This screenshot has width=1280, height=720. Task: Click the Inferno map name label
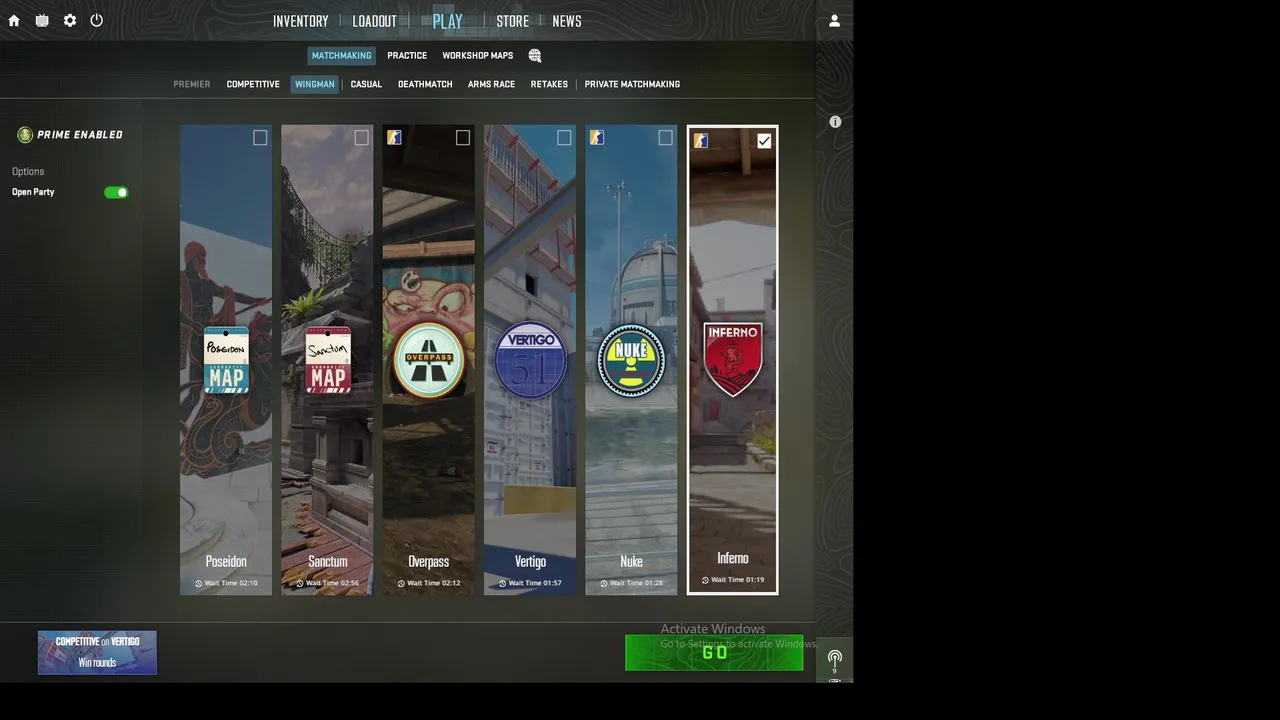tap(732, 558)
